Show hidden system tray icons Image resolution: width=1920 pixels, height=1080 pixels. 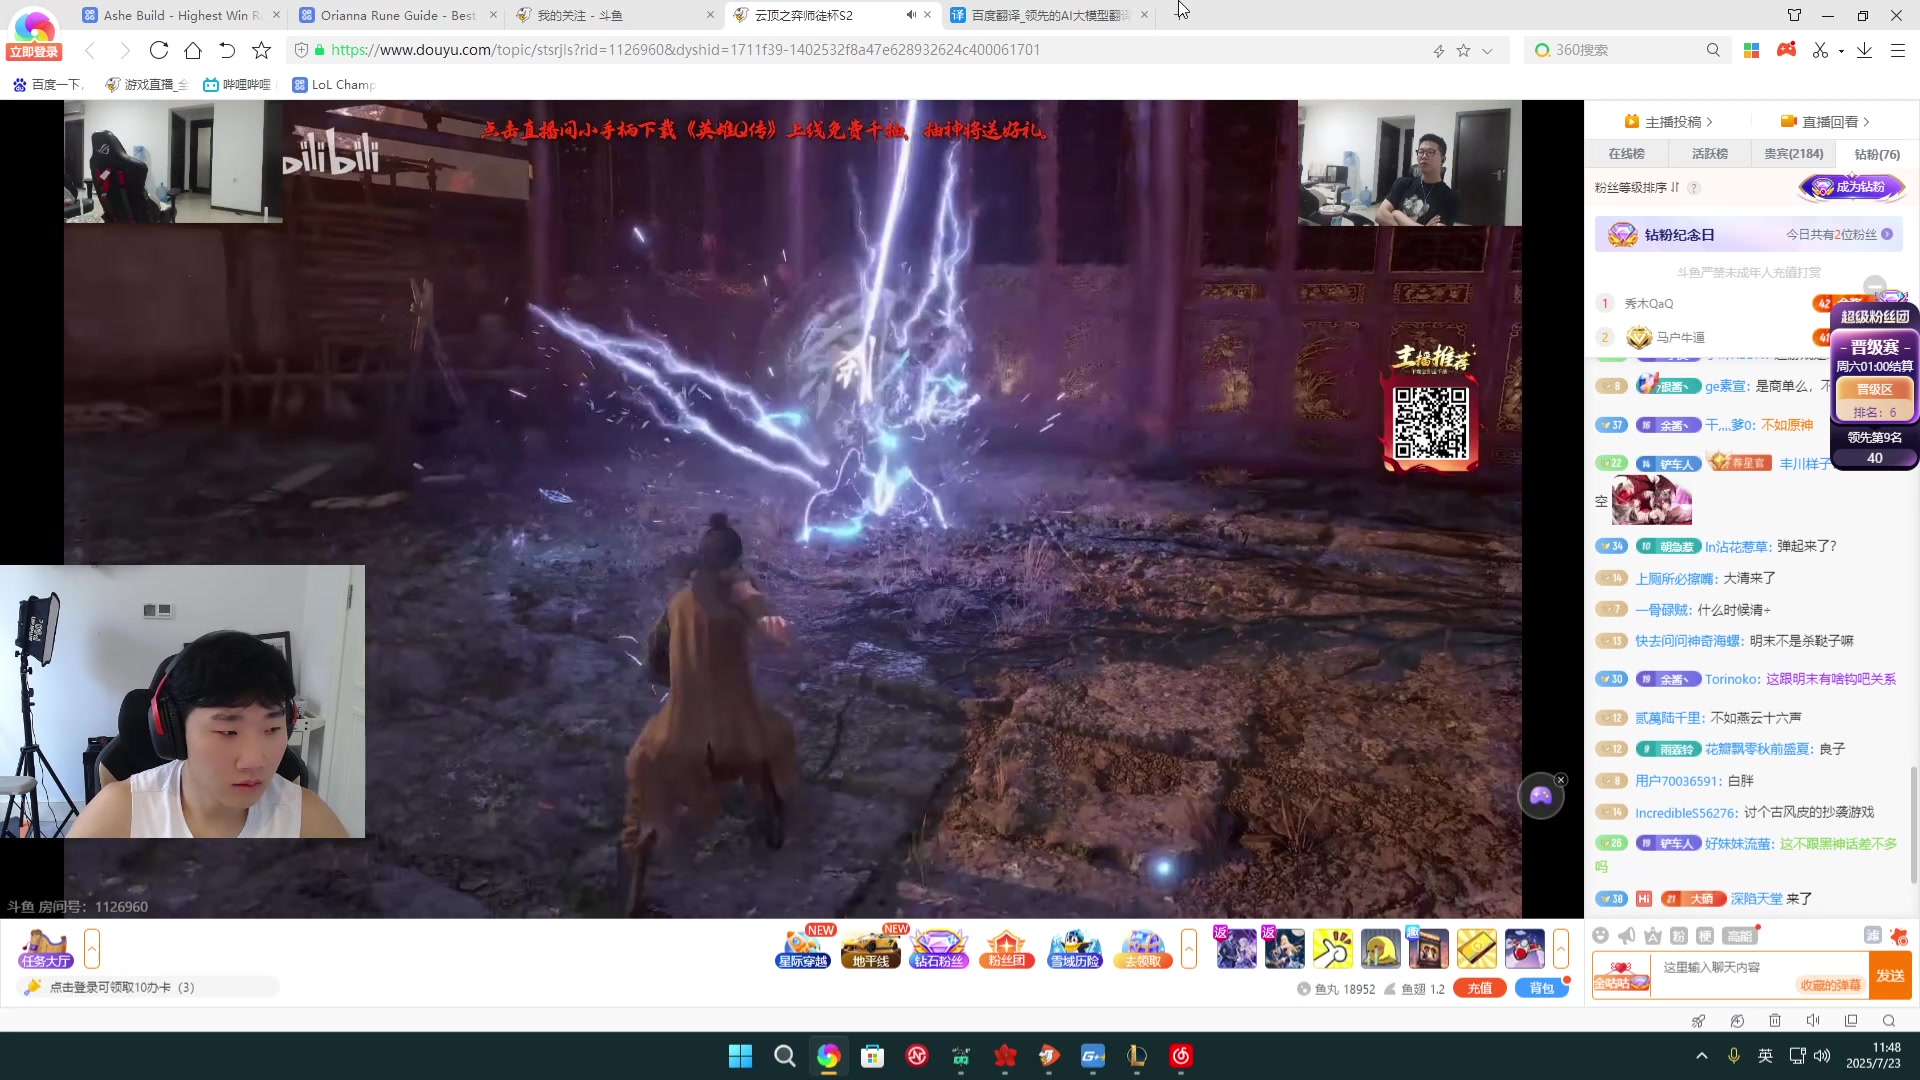[x=1701, y=1056]
